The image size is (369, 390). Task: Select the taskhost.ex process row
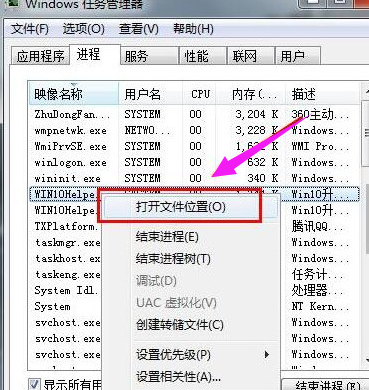tap(67, 259)
